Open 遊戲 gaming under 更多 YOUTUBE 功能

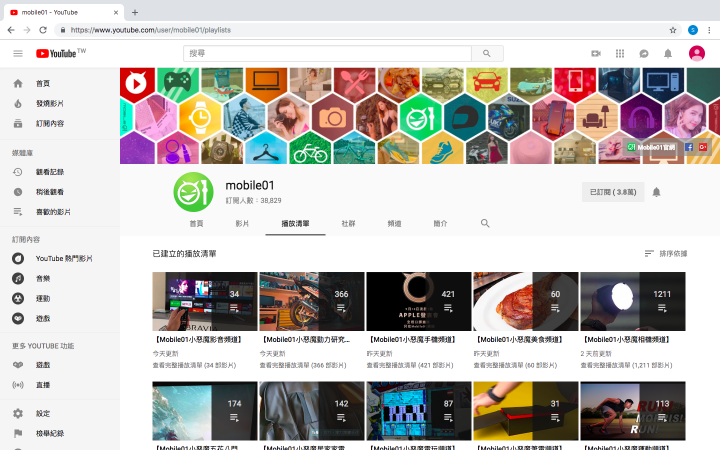(x=60, y=365)
